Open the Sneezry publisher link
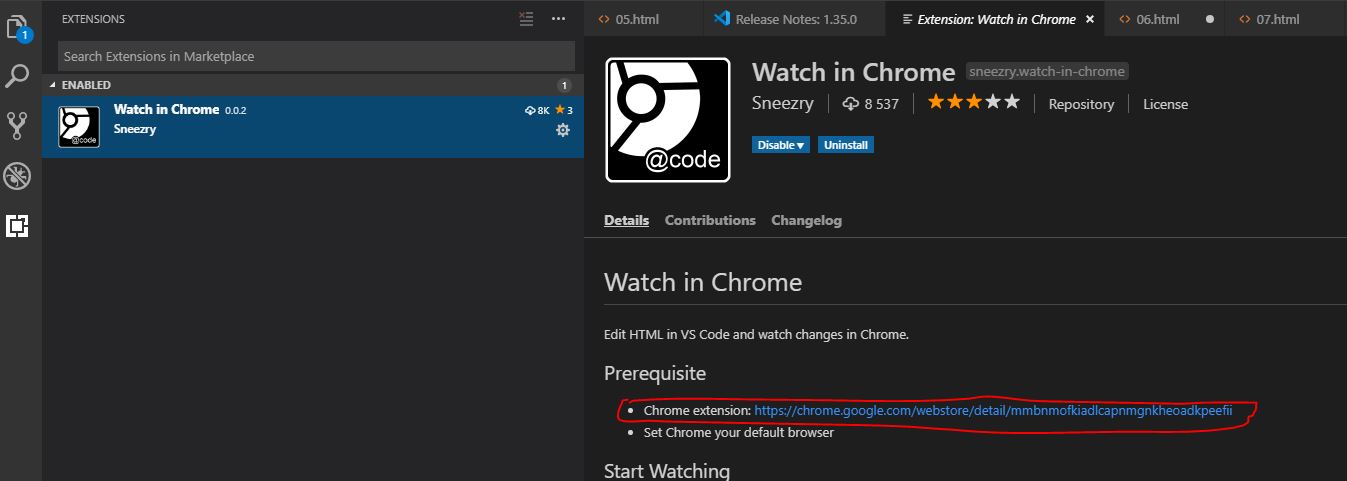Viewport: 1347px width, 481px height. tap(783, 103)
